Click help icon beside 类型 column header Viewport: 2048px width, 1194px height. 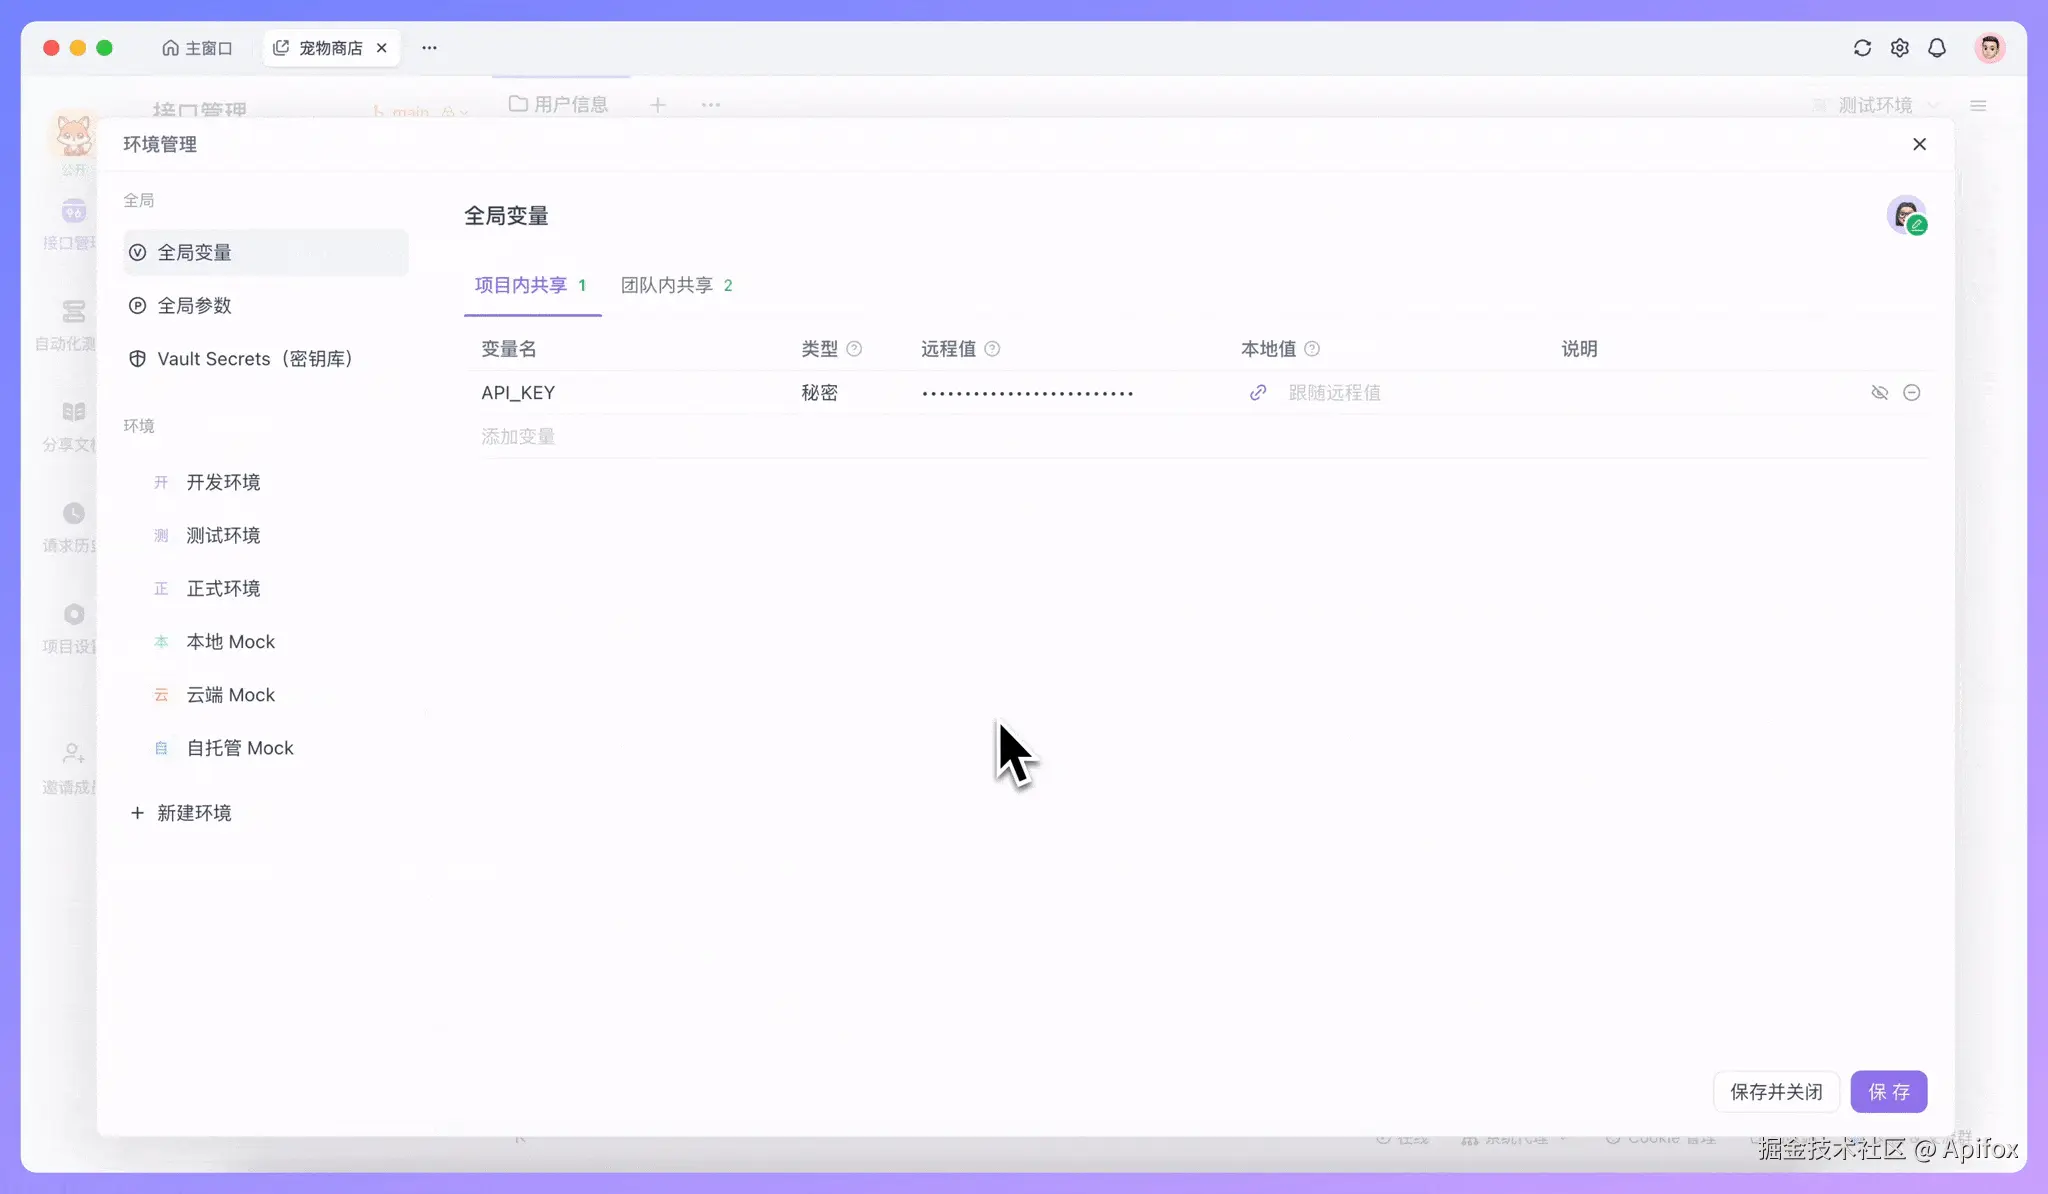(x=854, y=349)
